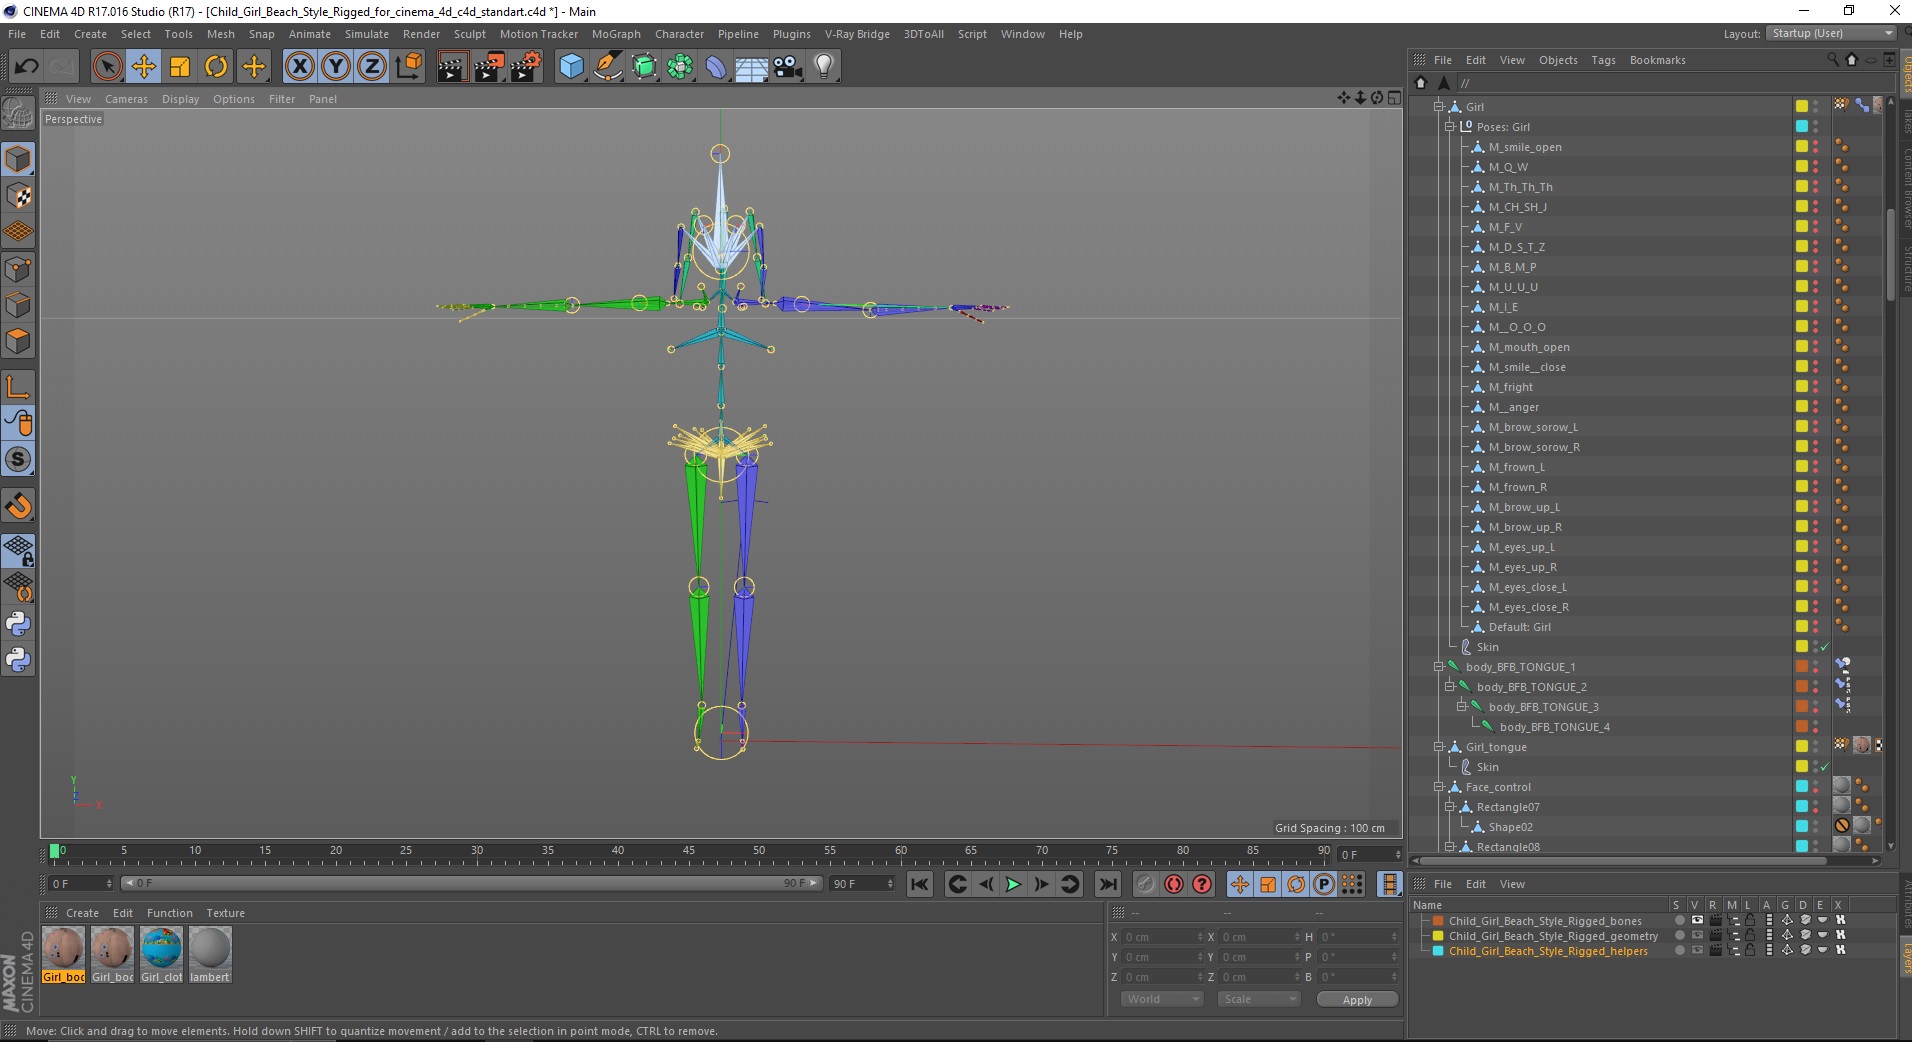Toggle Autokeying button
The height and width of the screenshot is (1042, 1912).
pos(1174,884)
